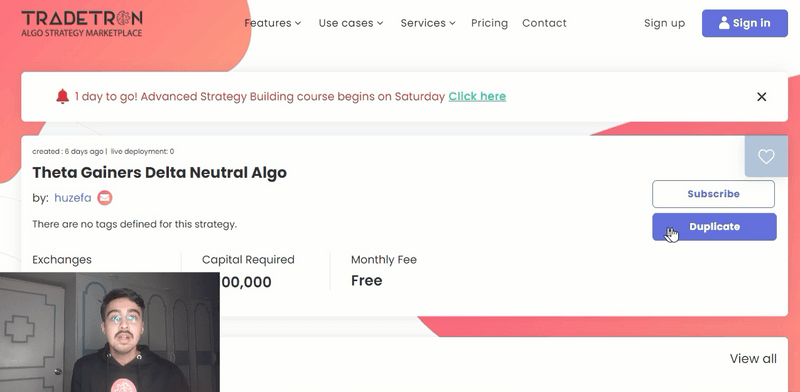Open the Contact page
Viewport: 800px width, 392px height.
coord(544,23)
